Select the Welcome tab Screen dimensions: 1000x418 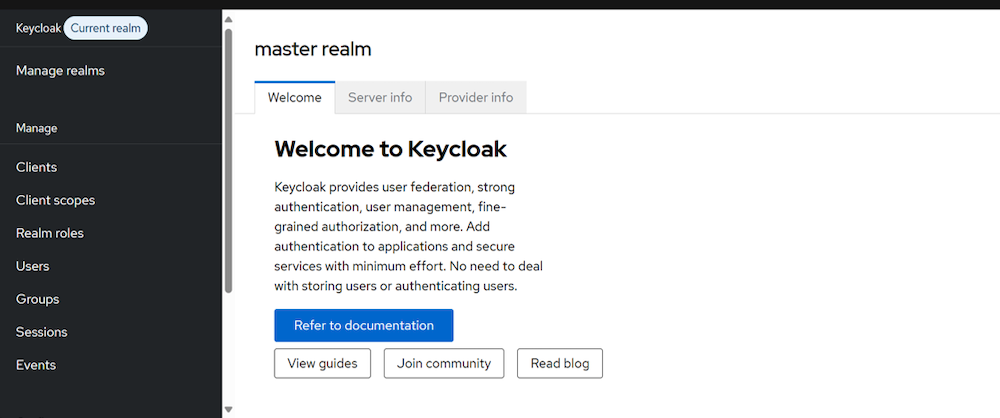294,97
